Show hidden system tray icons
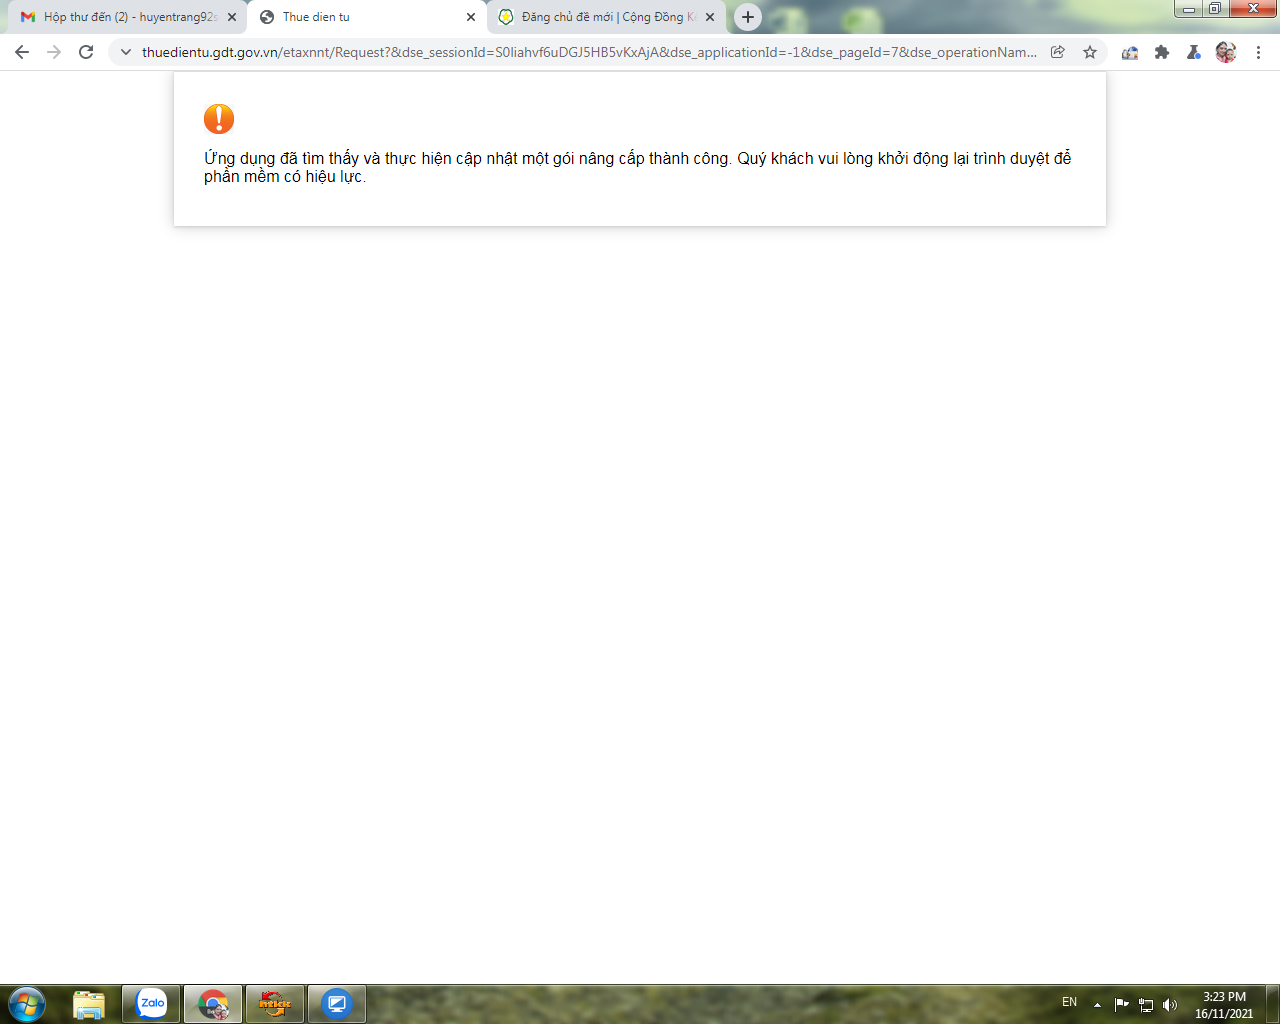The width and height of the screenshot is (1280, 1024). pos(1097,1005)
